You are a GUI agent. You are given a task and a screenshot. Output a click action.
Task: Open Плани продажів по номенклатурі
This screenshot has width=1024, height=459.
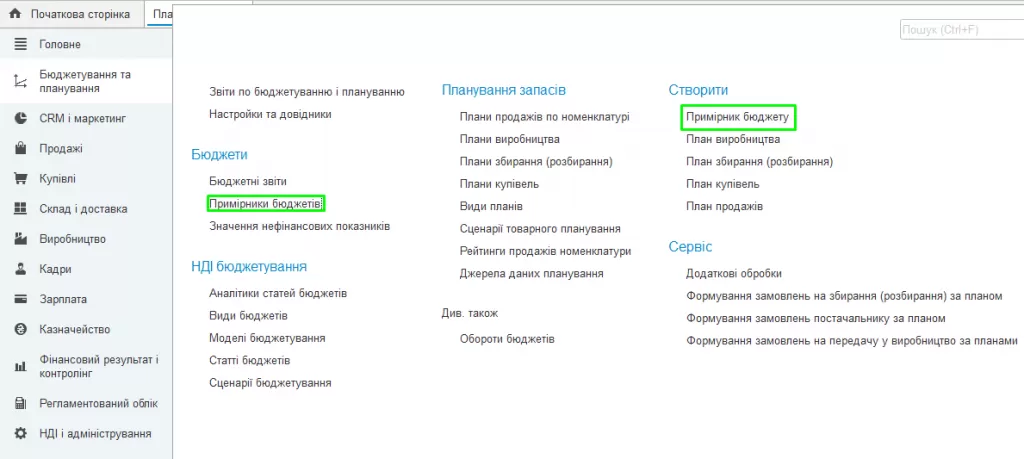click(545, 117)
